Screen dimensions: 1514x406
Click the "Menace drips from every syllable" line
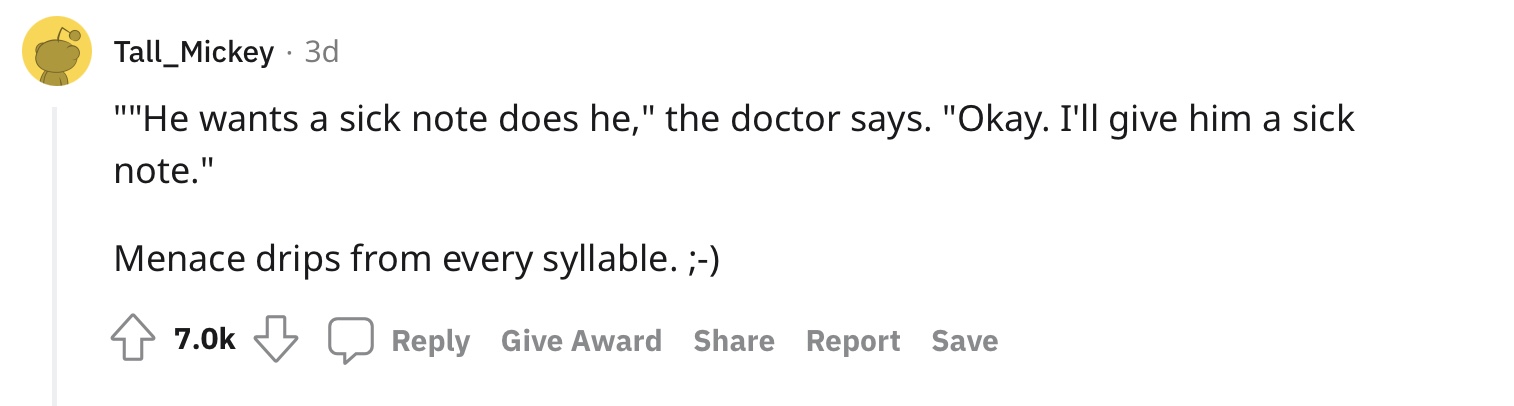417,260
